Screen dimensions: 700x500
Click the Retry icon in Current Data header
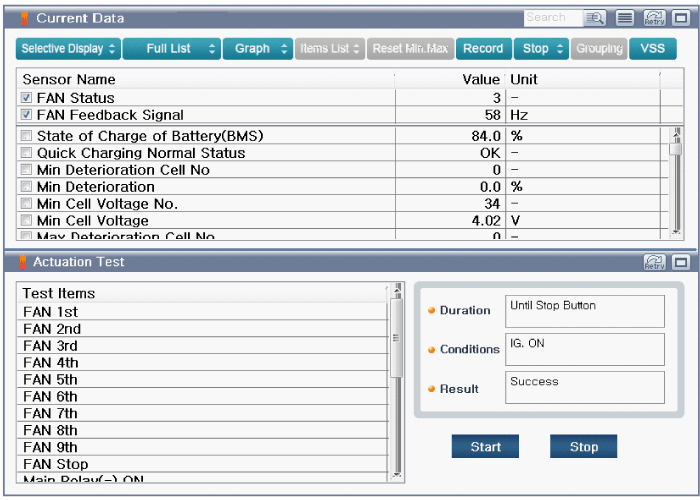654,18
